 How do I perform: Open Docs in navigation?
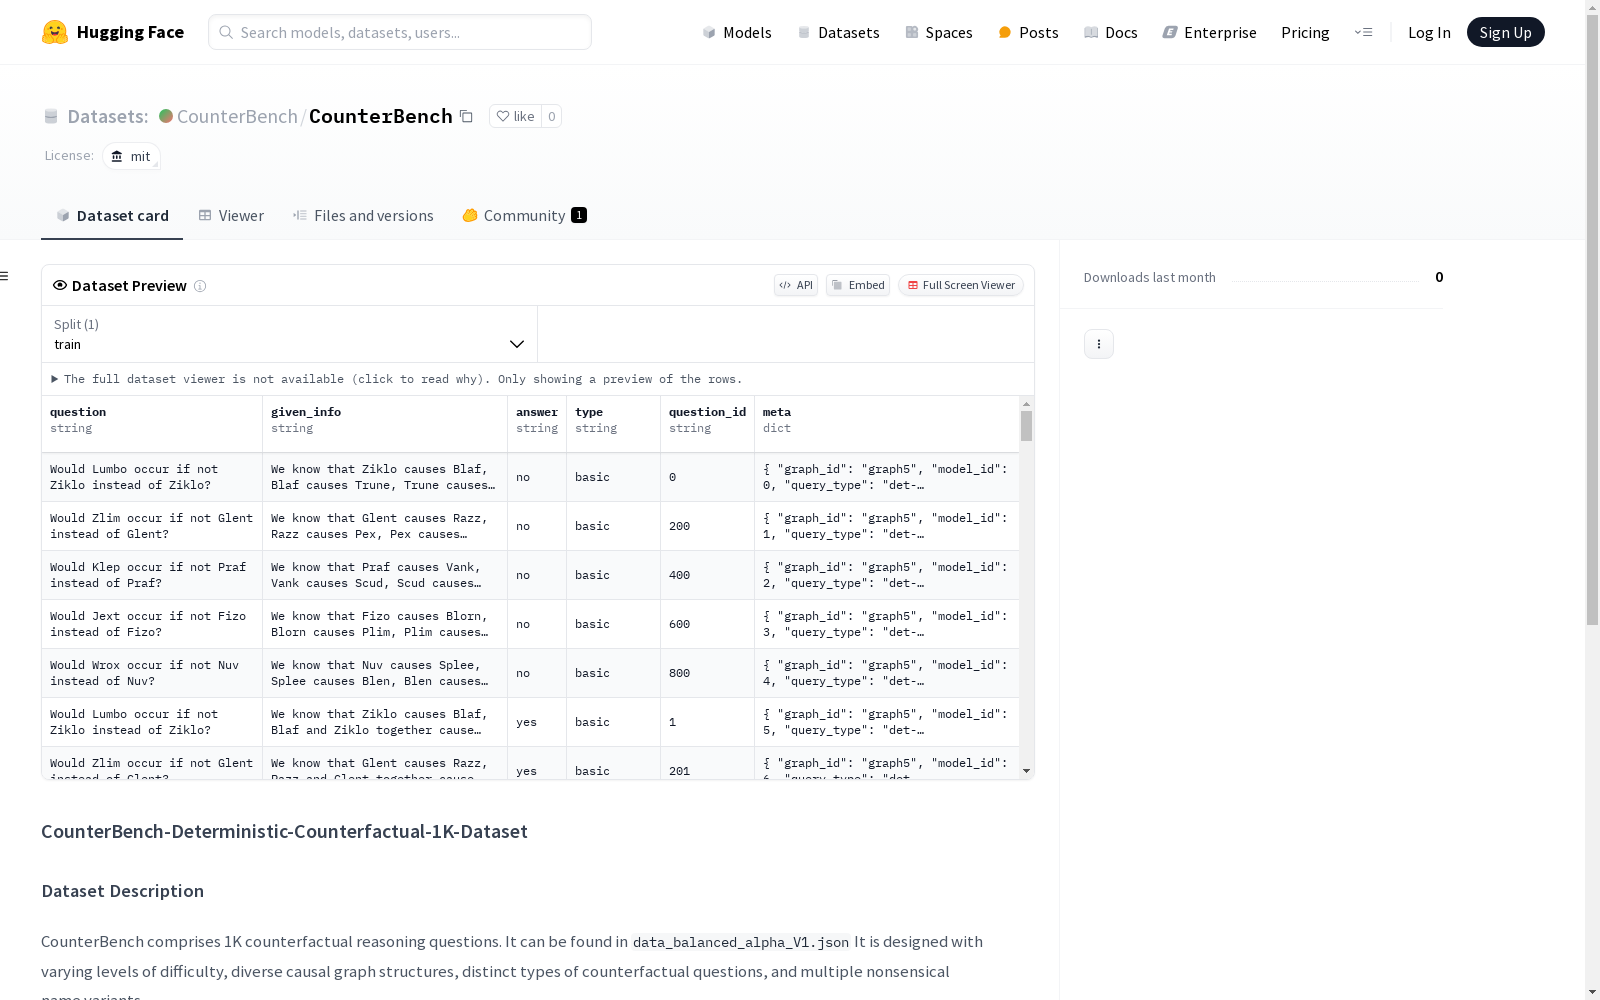click(x=1110, y=32)
